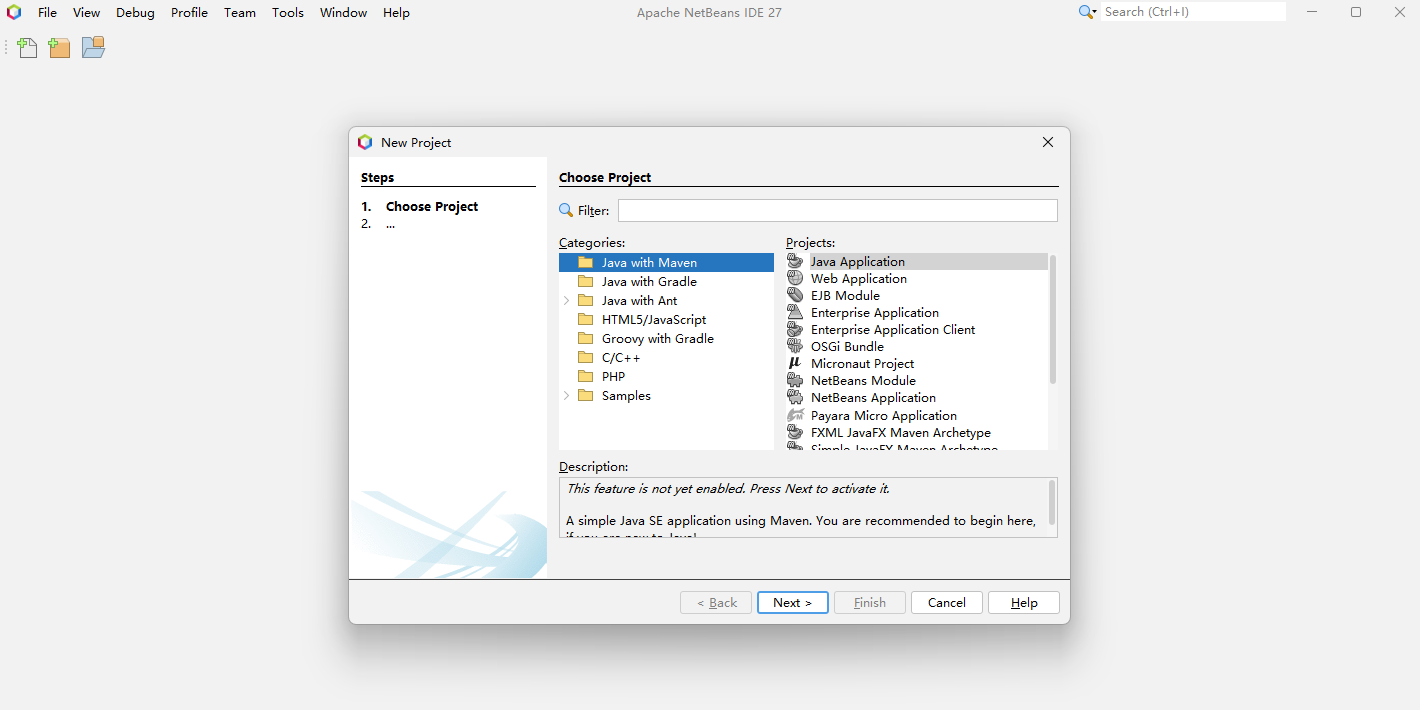Click the Open Project toolbar icon
Screen dimensions: 1420x710
tap(92, 47)
